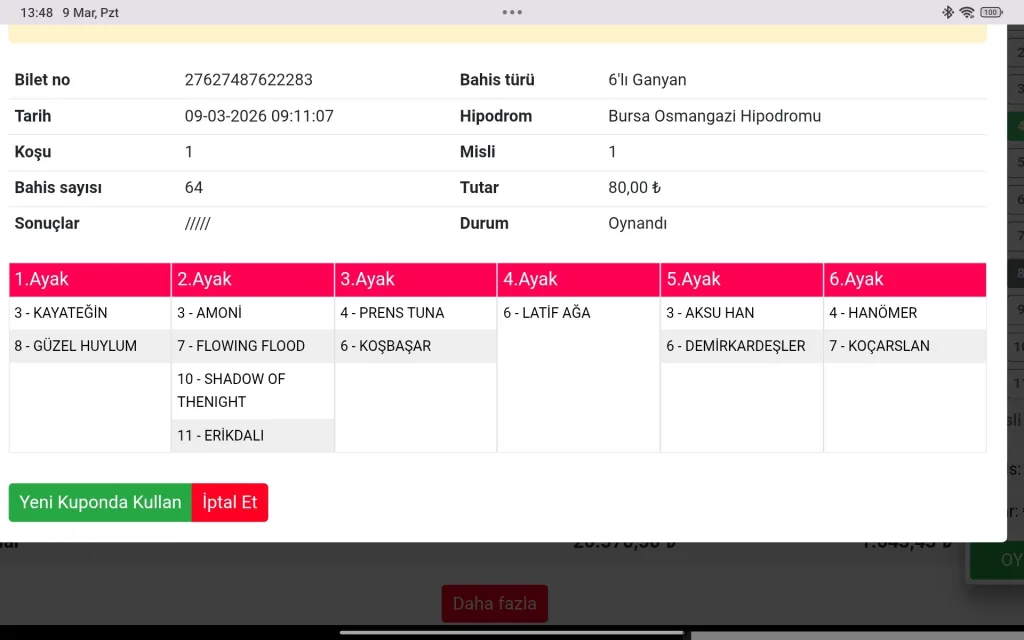Tap the dimmed Daha fazla button
This screenshot has height=640, width=1024.
[x=495, y=603]
